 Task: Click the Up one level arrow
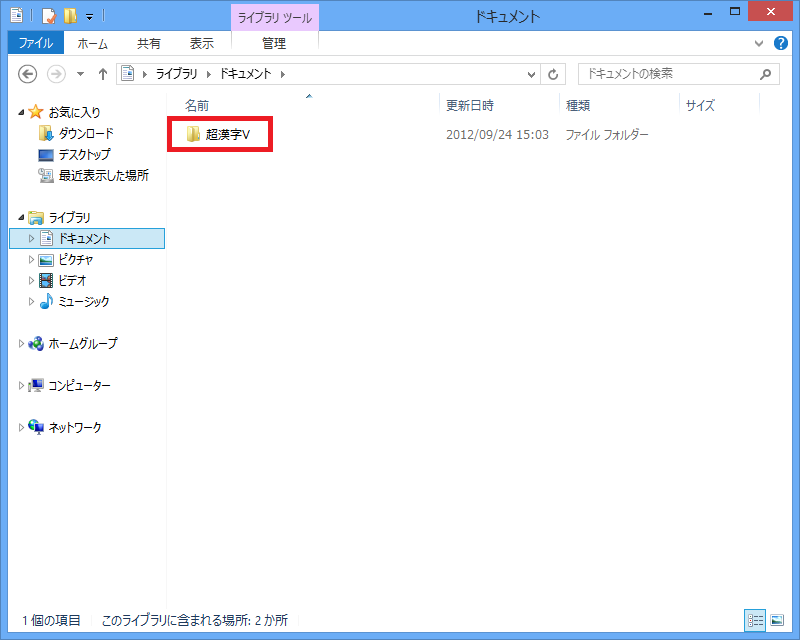pos(102,74)
